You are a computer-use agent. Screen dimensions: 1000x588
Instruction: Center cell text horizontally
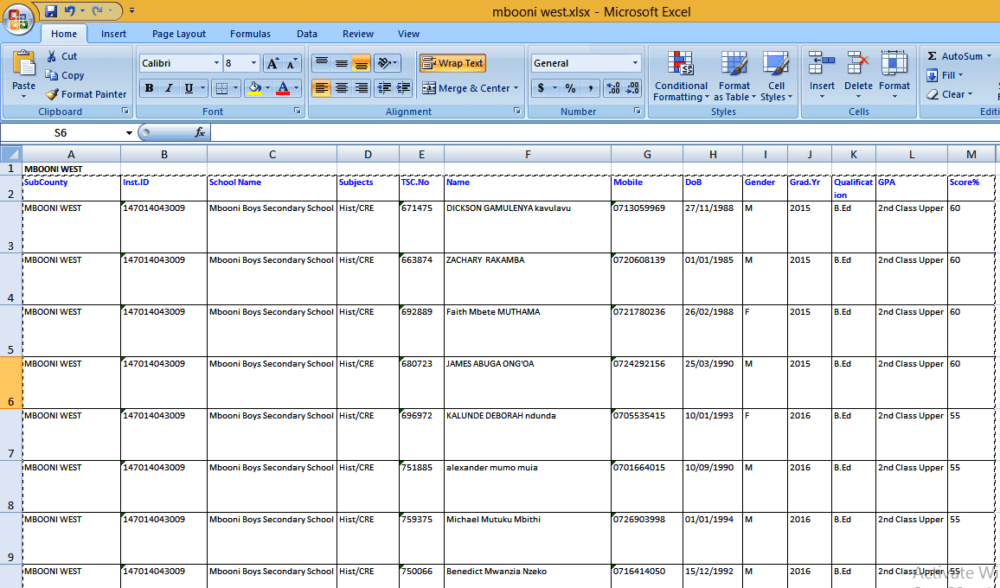point(341,88)
